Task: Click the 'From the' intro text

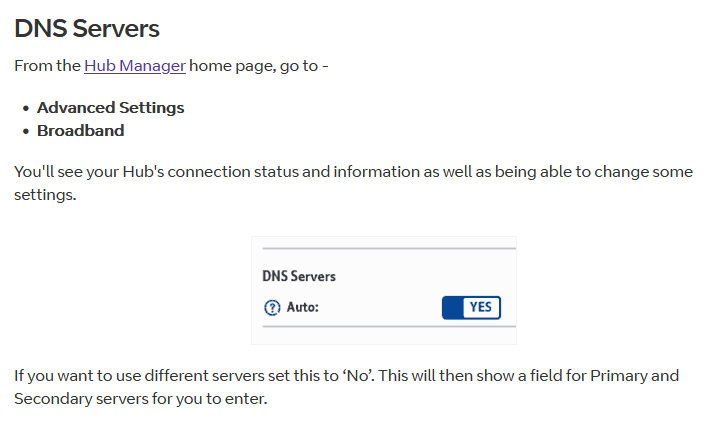Action: coord(47,66)
